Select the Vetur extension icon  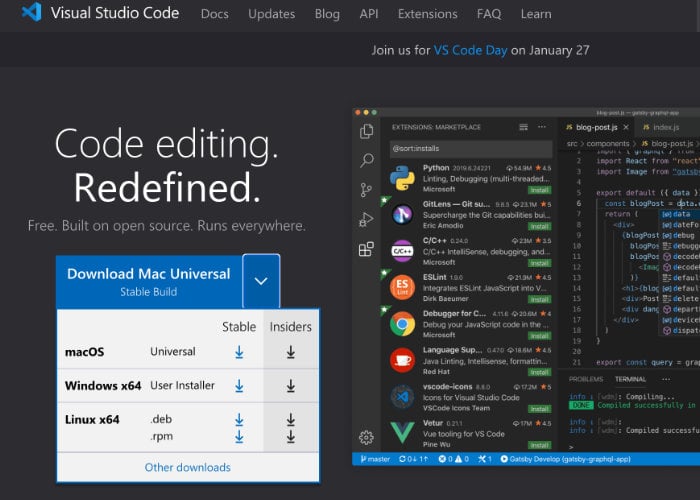(x=402, y=432)
